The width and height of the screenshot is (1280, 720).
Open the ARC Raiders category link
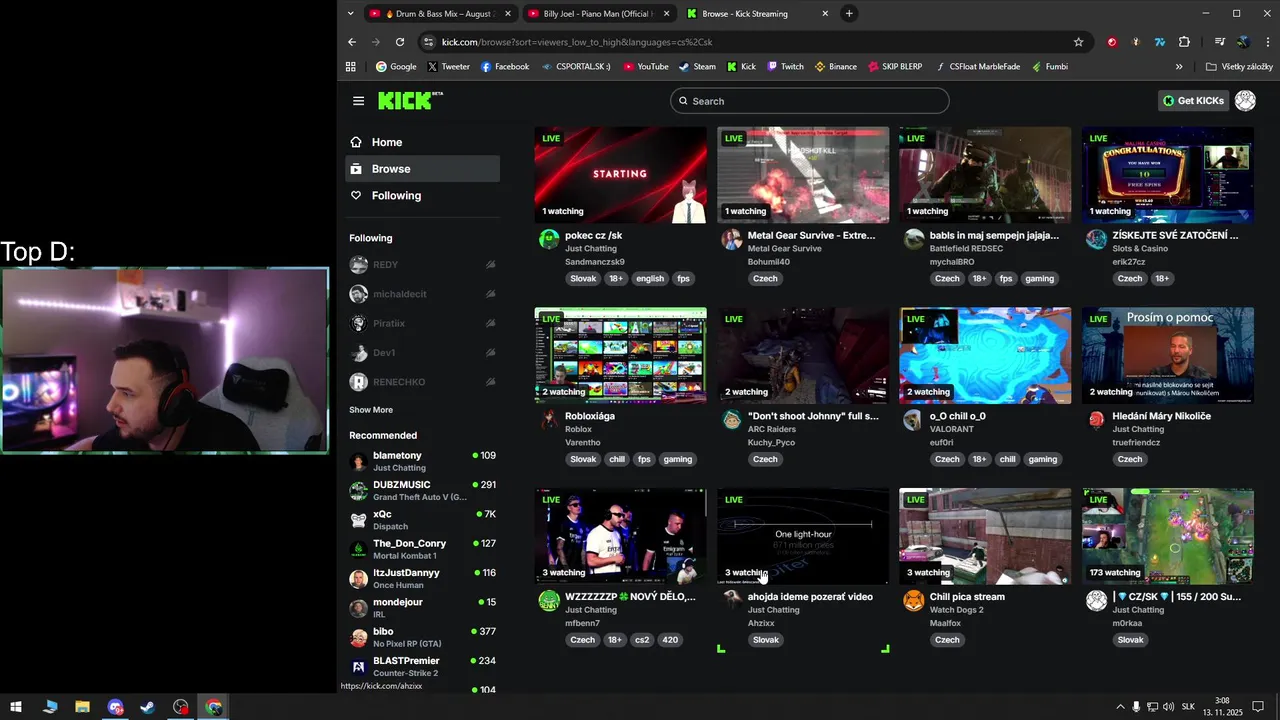pos(771,429)
